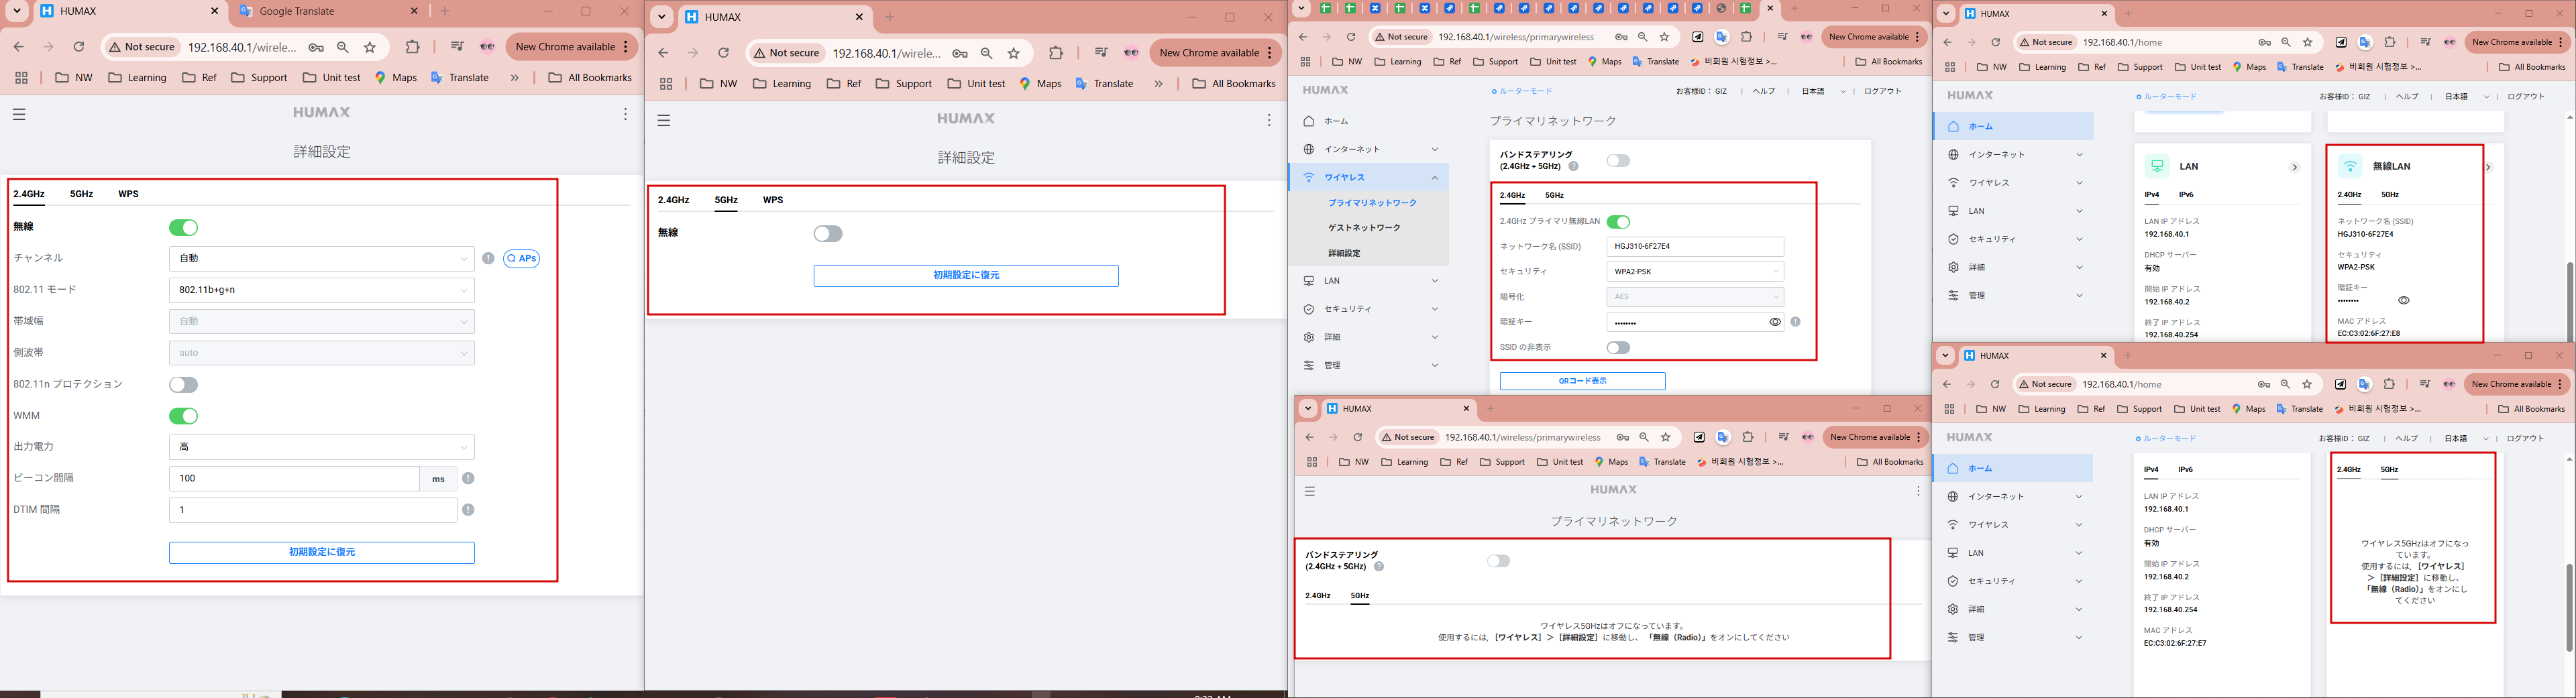Switch to the Google Translate browser tab

click(328, 12)
